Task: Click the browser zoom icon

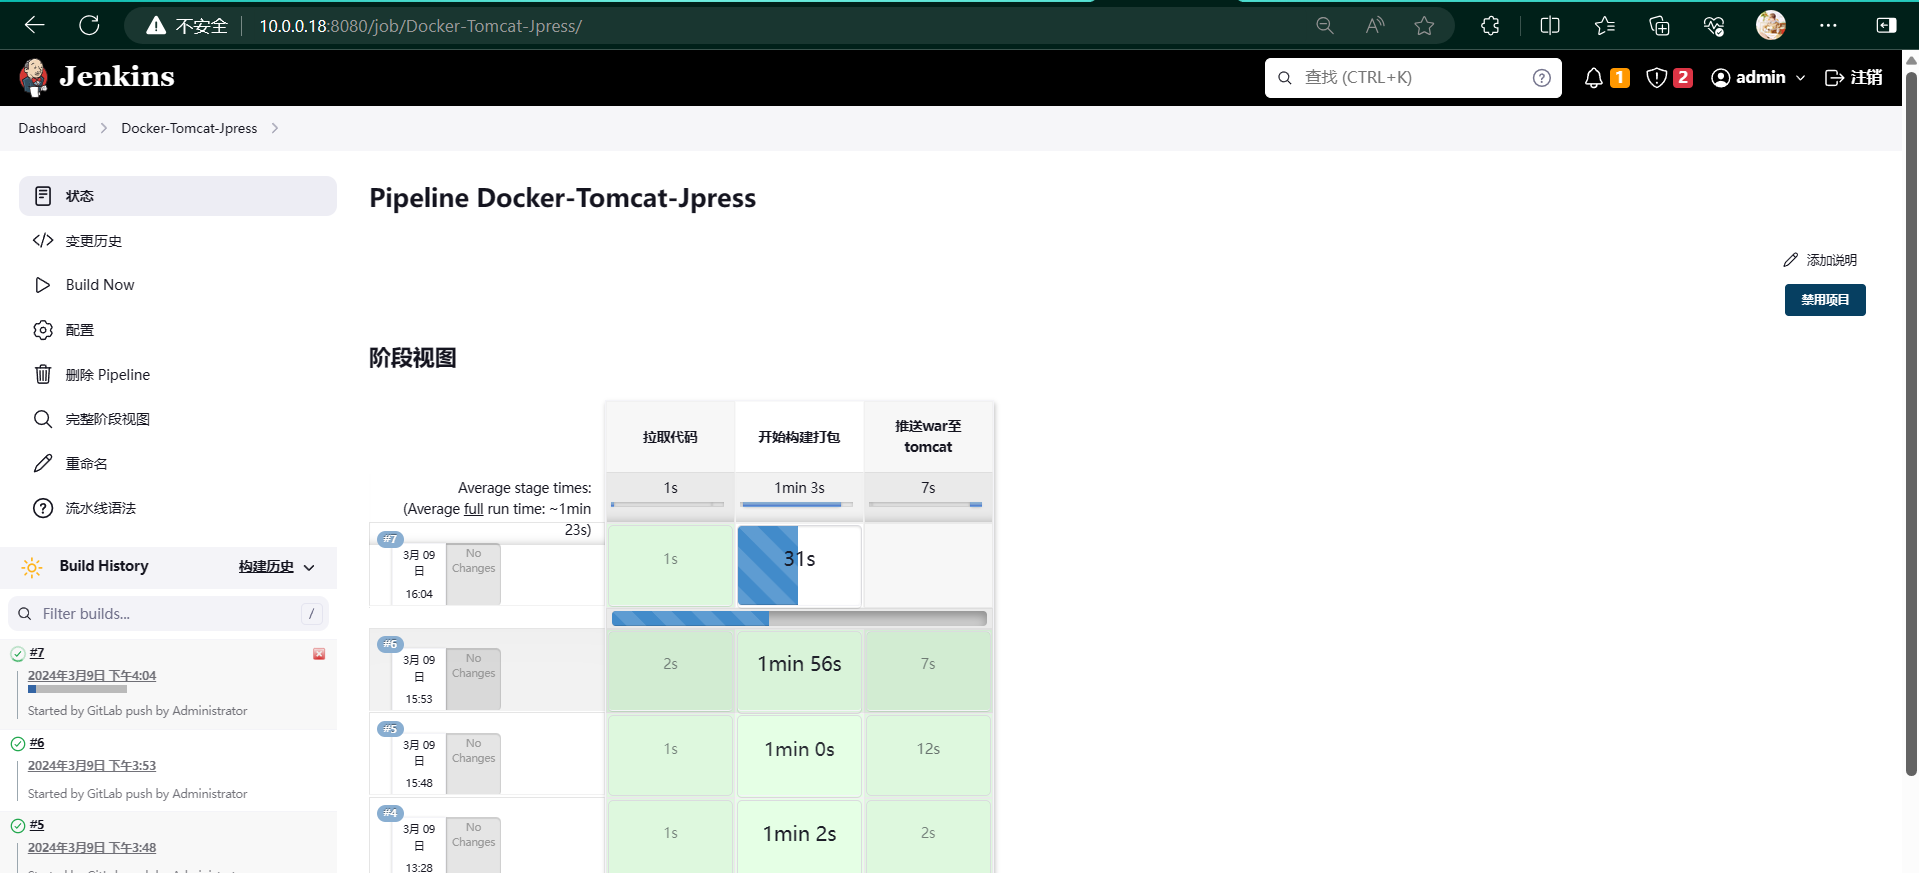Action: tap(1325, 26)
